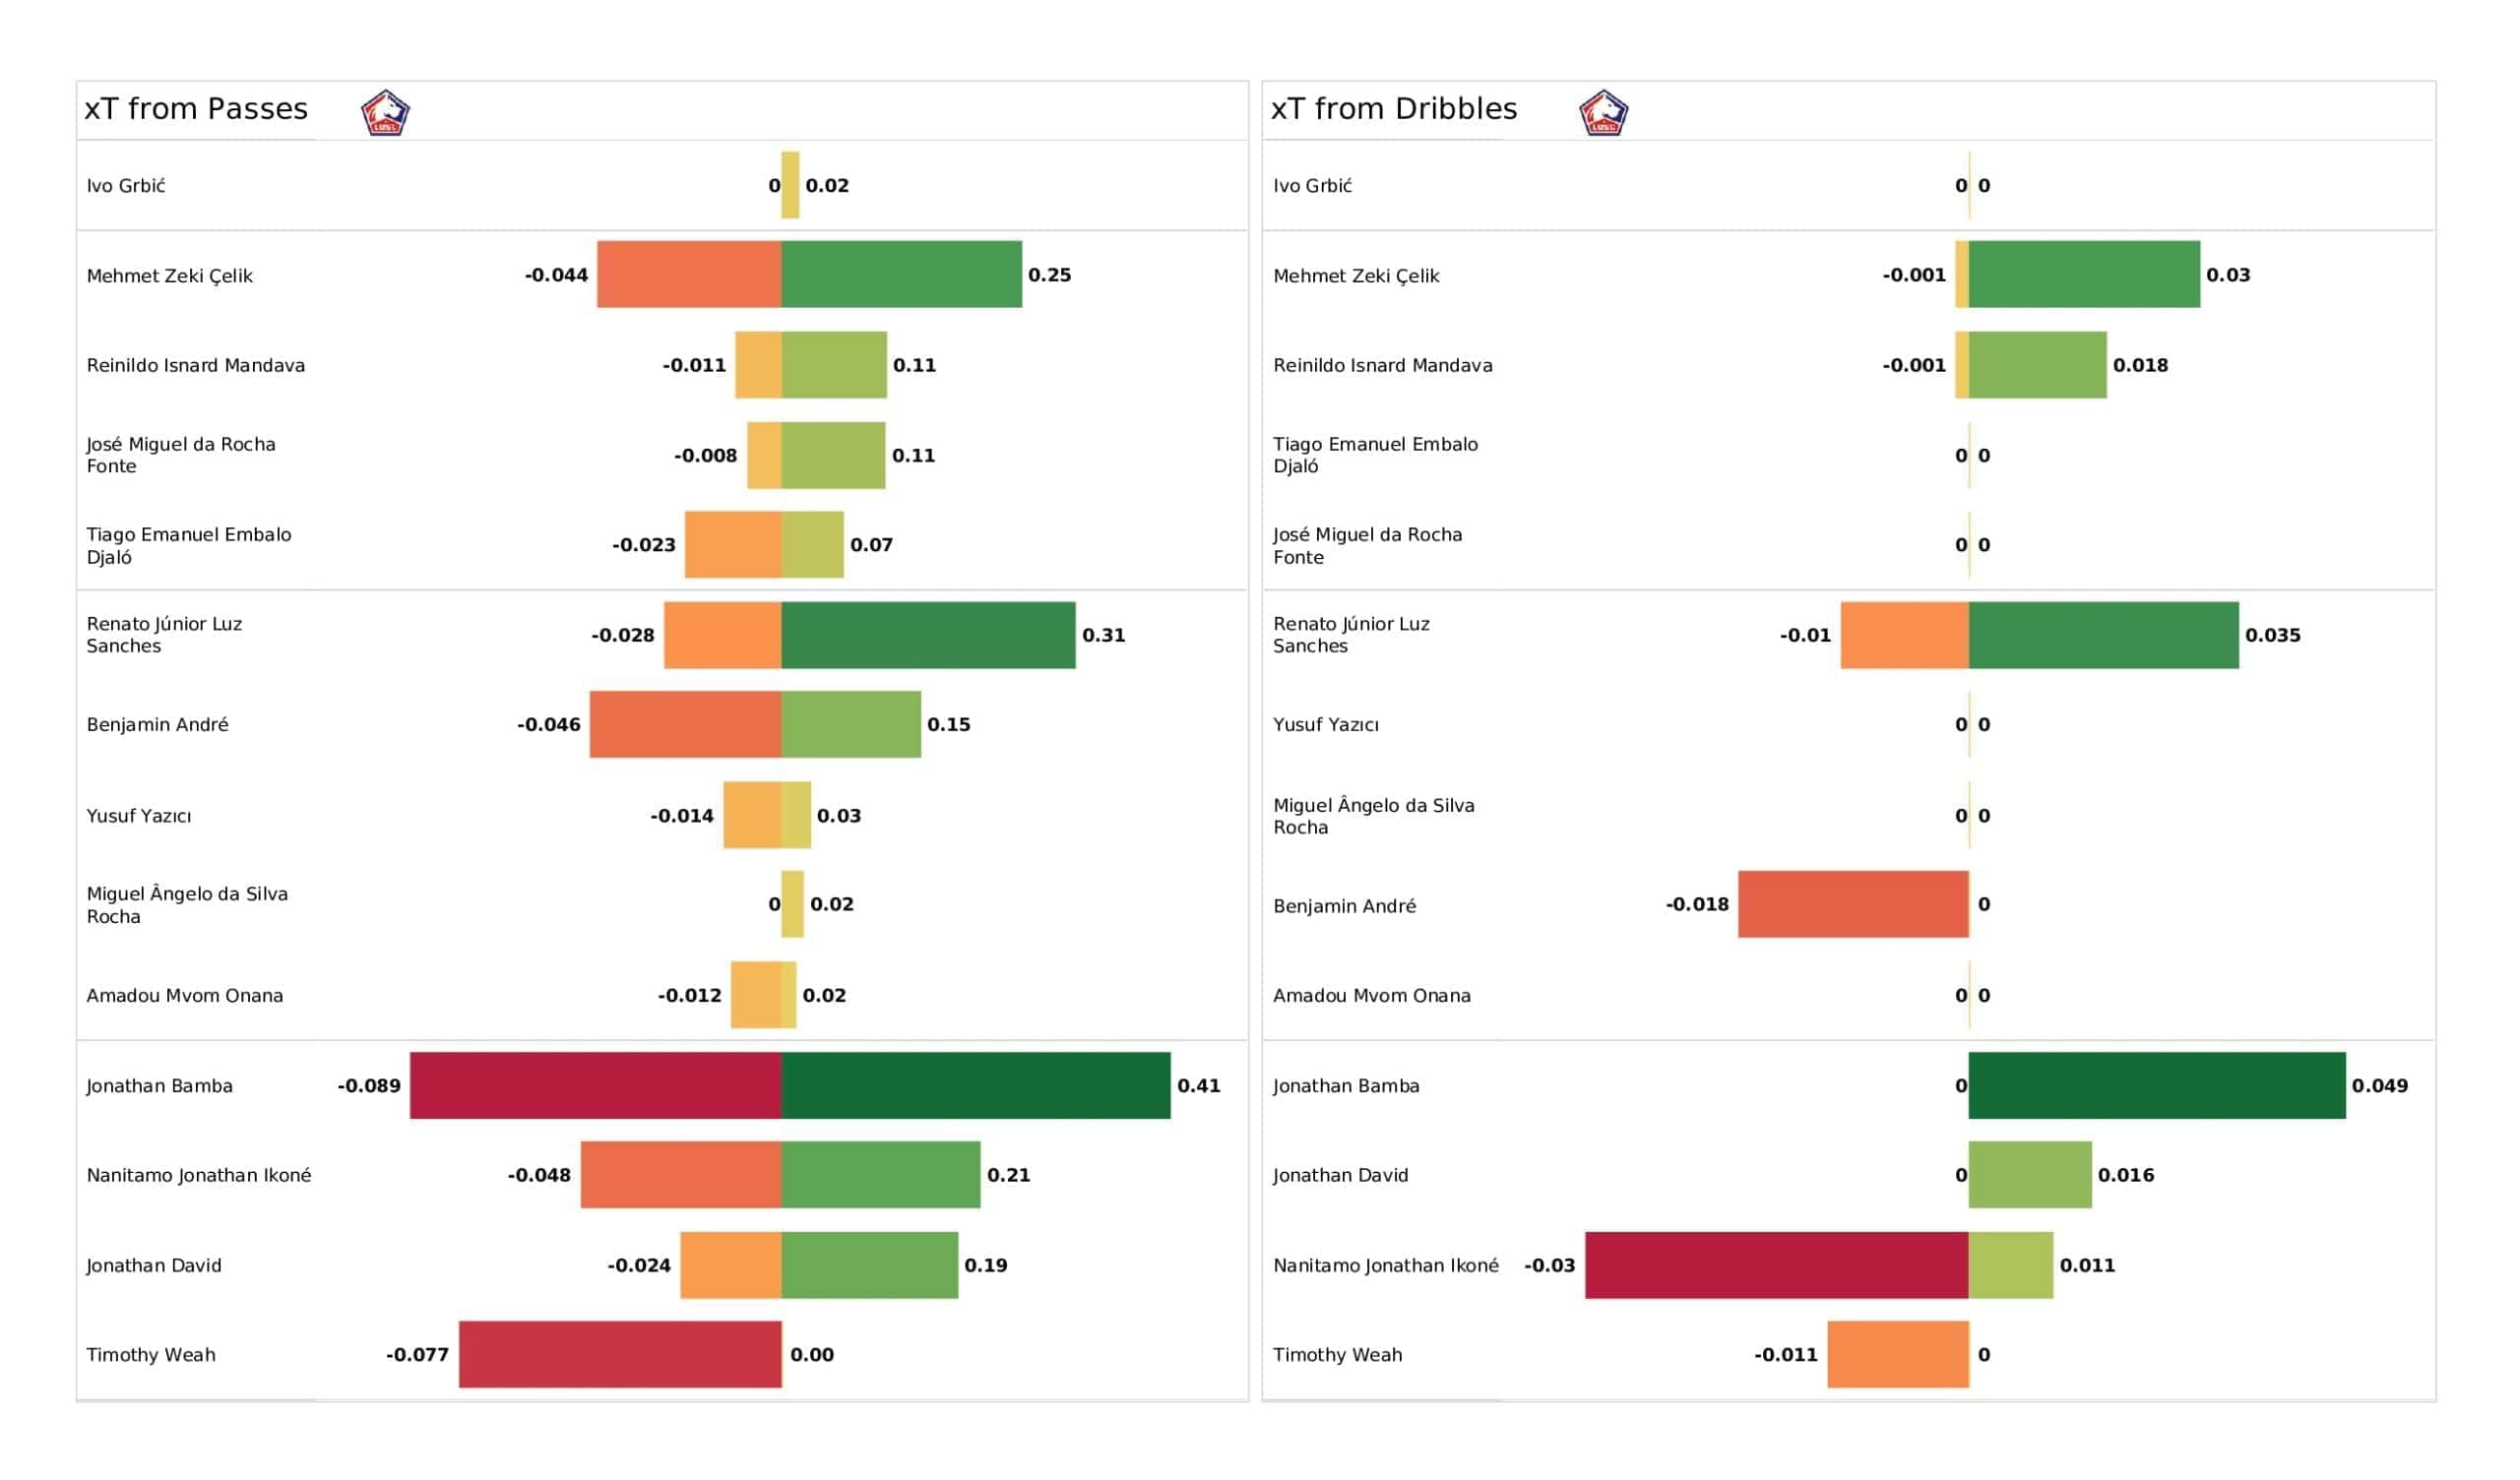Click Jonathan Bamba's crimson -0.089 passes bar

[596, 1085]
